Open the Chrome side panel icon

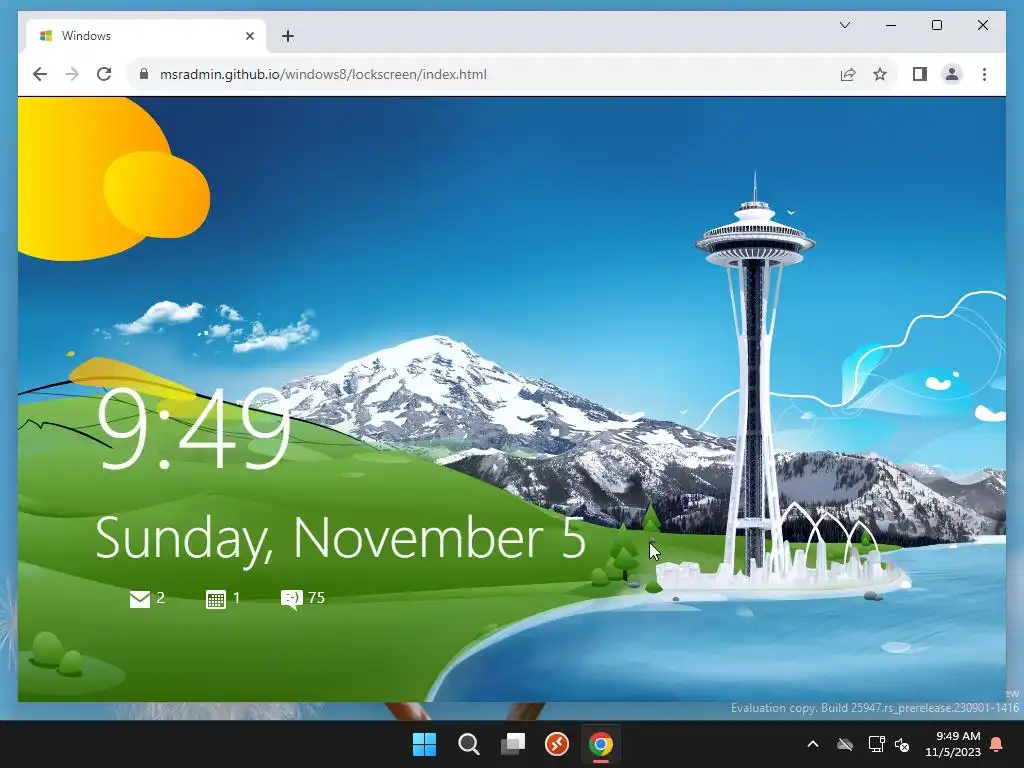[x=920, y=74]
